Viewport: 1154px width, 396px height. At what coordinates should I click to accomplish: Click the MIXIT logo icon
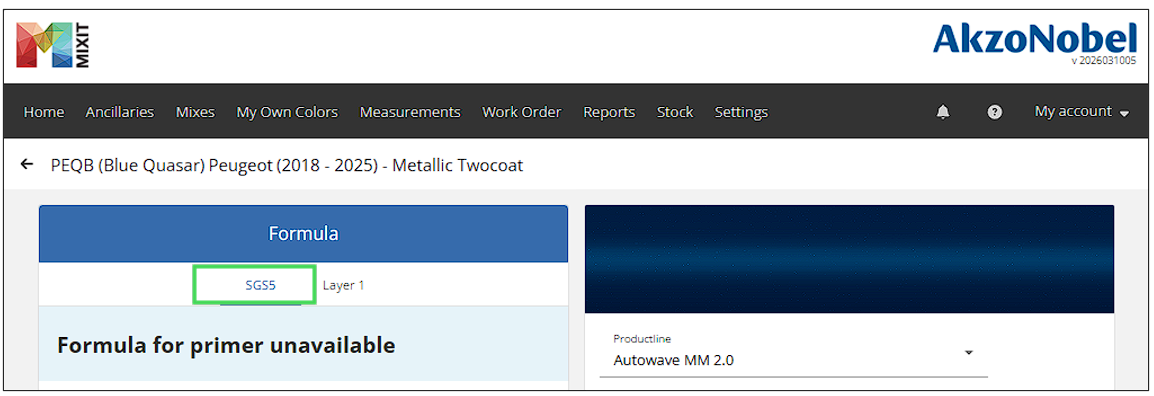point(53,45)
